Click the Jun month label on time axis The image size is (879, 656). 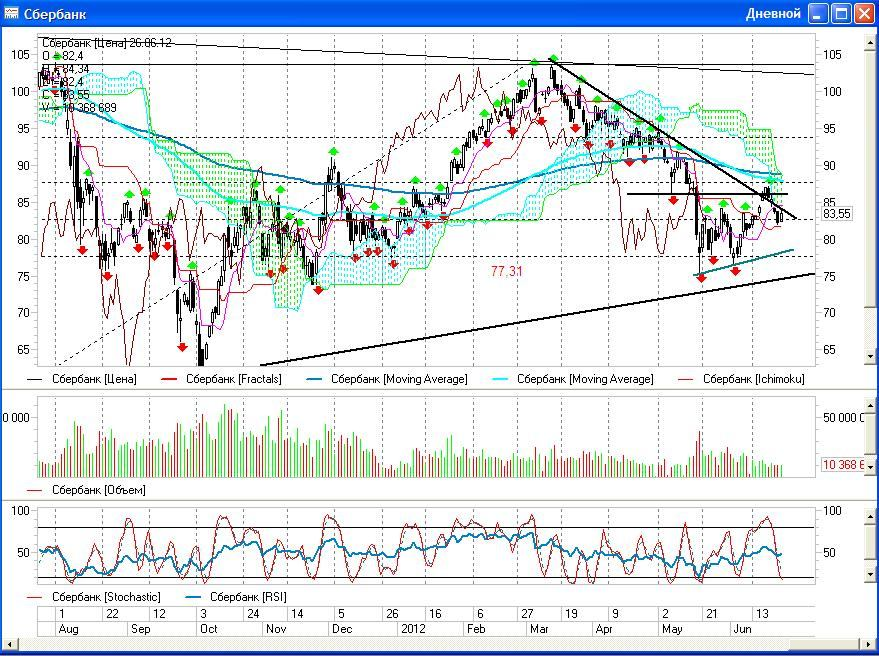[742, 629]
